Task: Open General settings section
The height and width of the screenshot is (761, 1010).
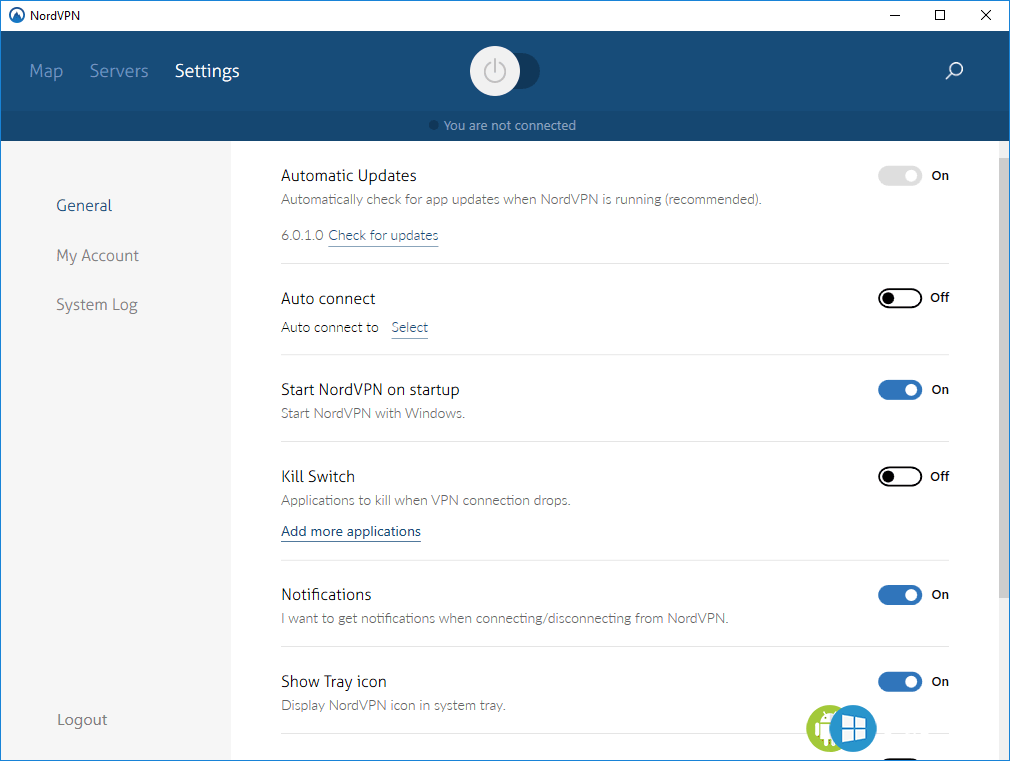Action: tap(84, 206)
